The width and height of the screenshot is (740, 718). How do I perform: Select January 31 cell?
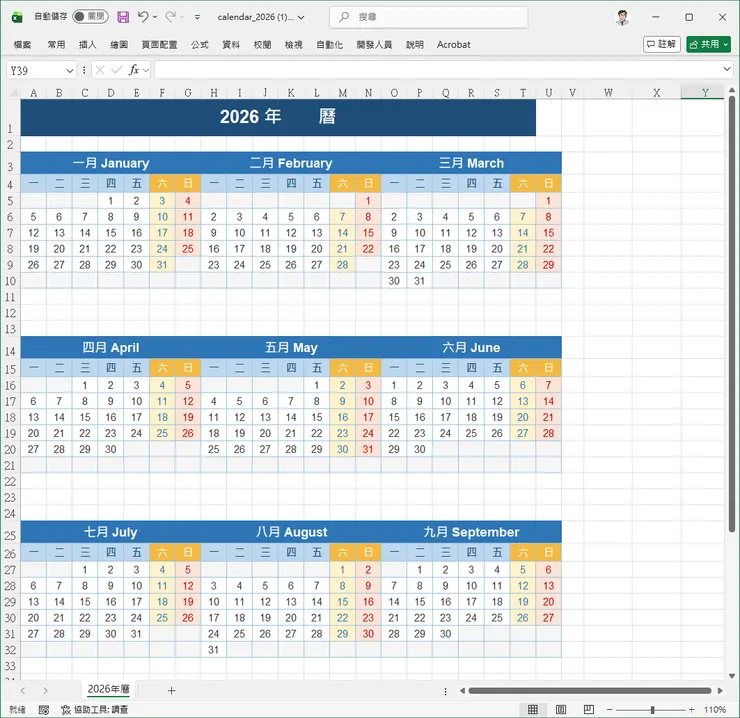coord(162,265)
